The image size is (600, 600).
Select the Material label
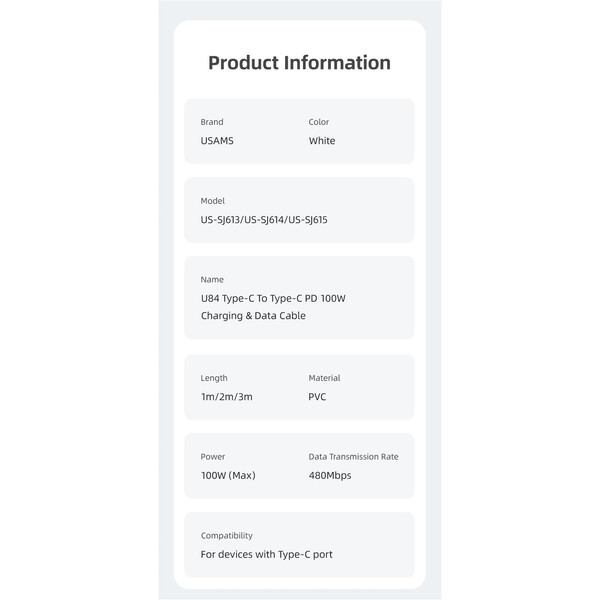click(324, 378)
